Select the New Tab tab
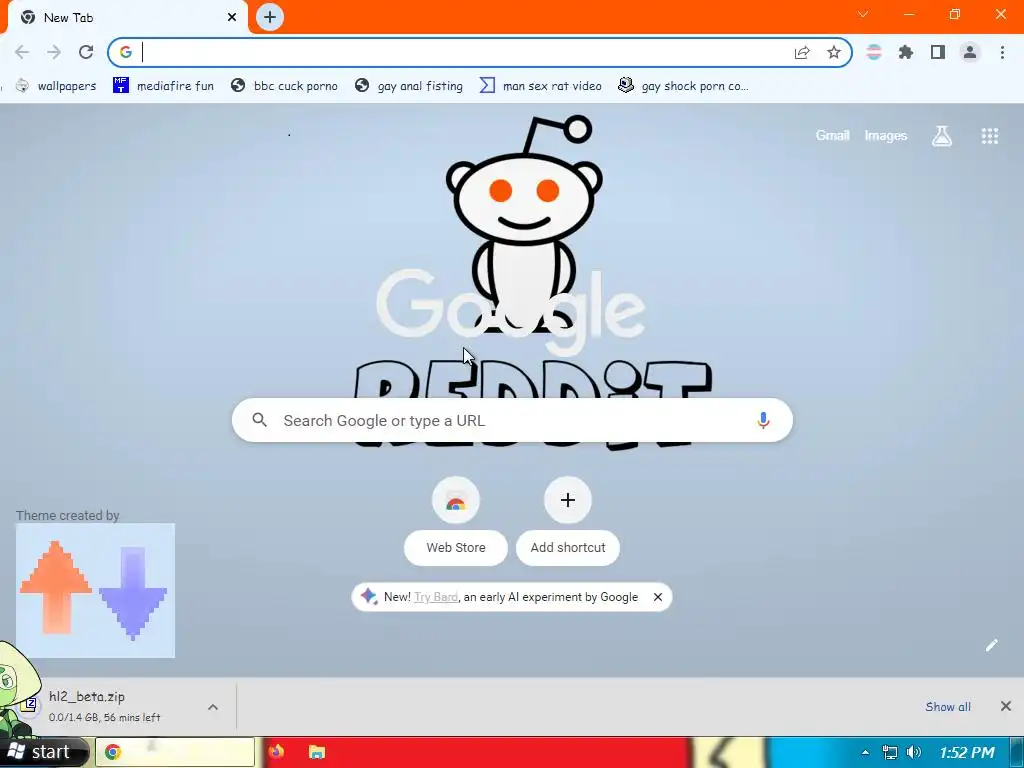Viewport: 1024px width, 768px height. tap(127, 18)
